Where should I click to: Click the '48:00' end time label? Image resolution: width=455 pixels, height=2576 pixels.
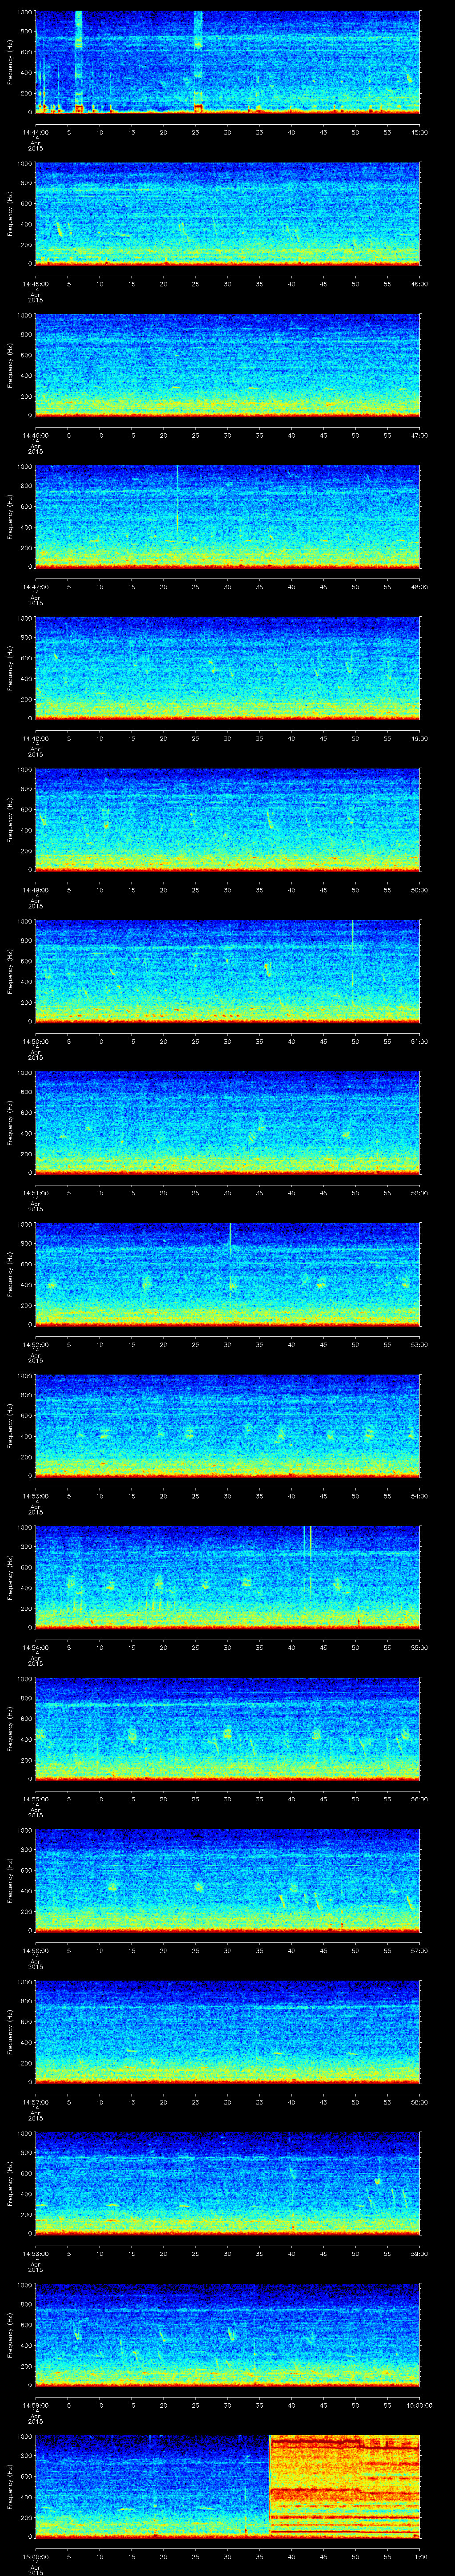pos(420,587)
